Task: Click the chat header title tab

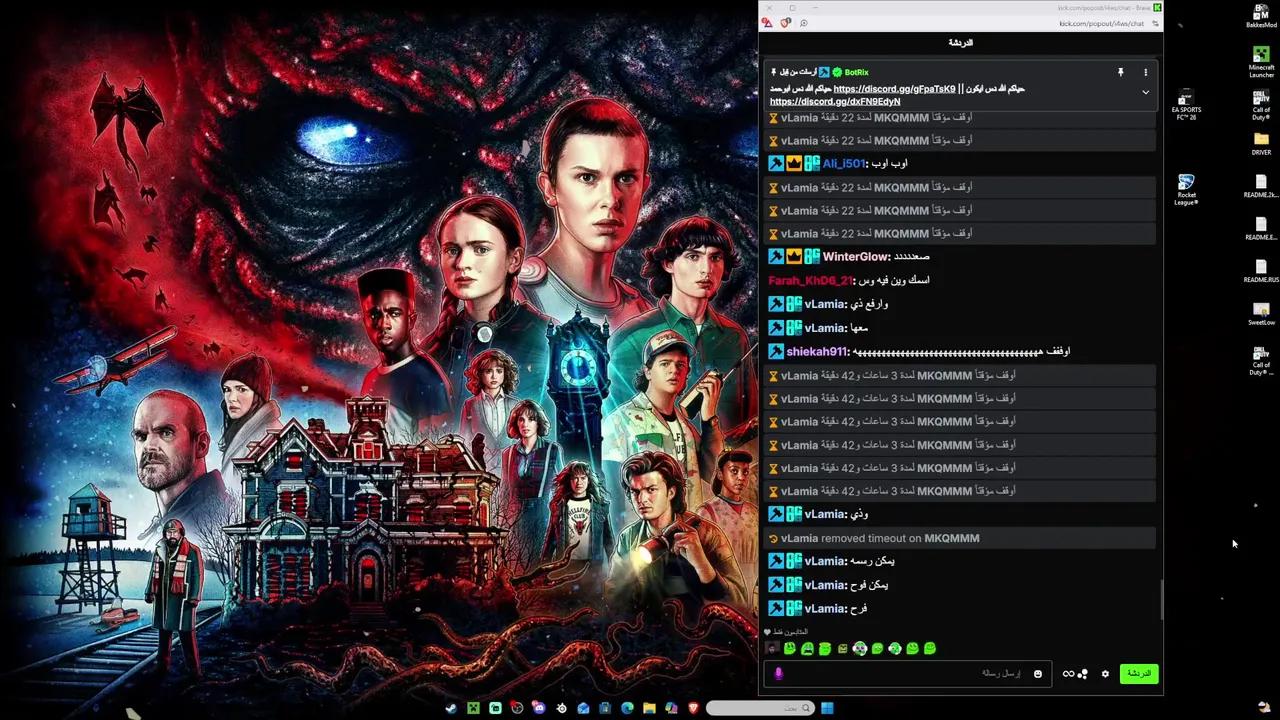Action: [x=960, y=43]
